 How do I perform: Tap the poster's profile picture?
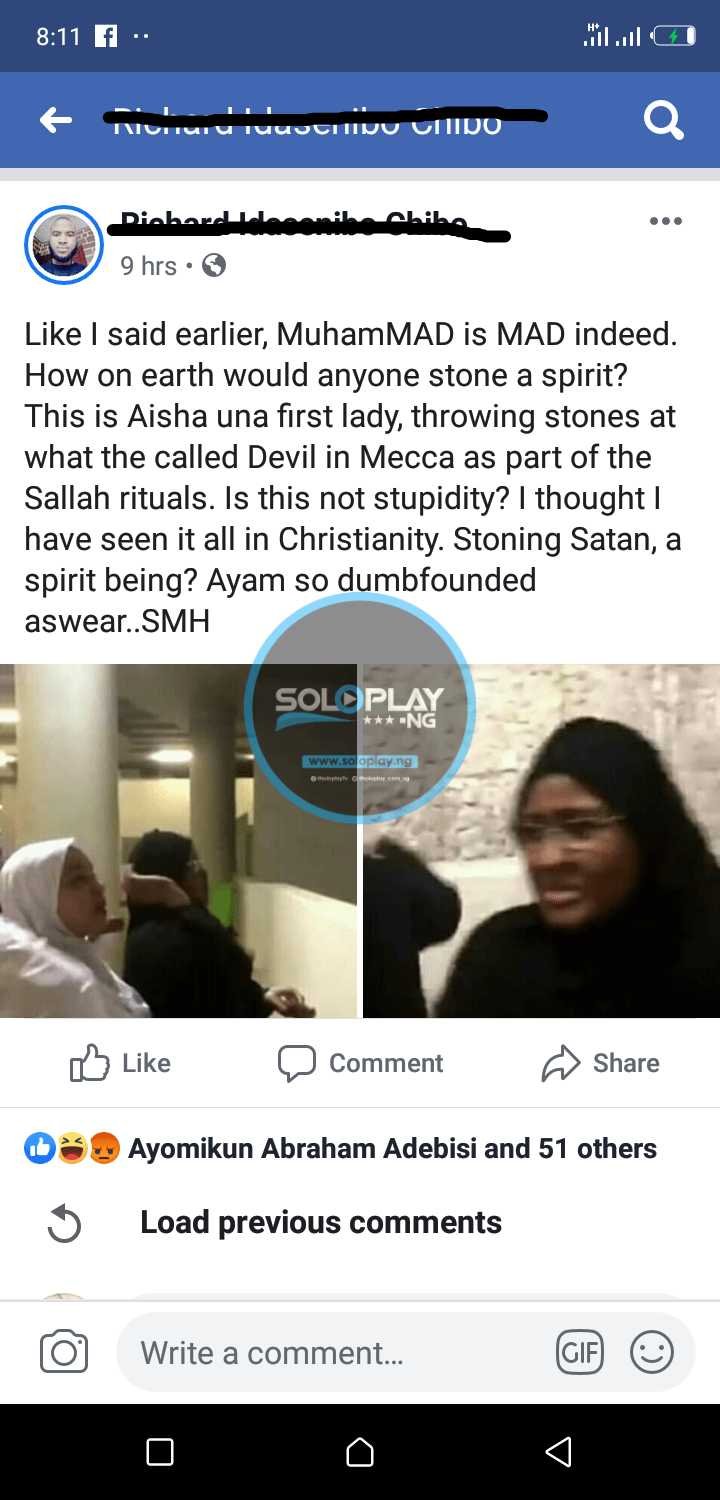pyautogui.click(x=64, y=245)
